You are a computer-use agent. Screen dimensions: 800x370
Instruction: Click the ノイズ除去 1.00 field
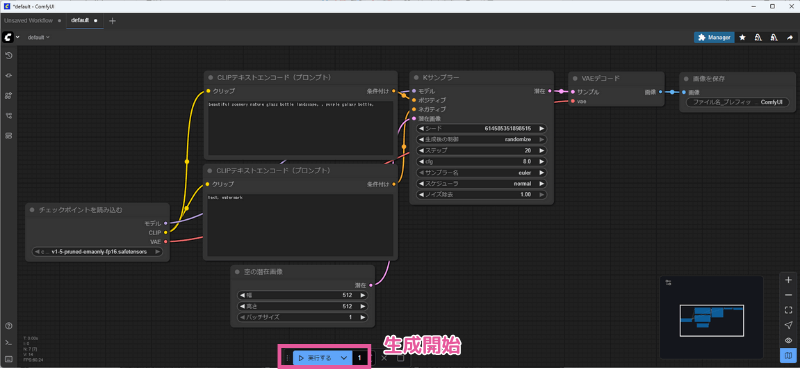482,194
